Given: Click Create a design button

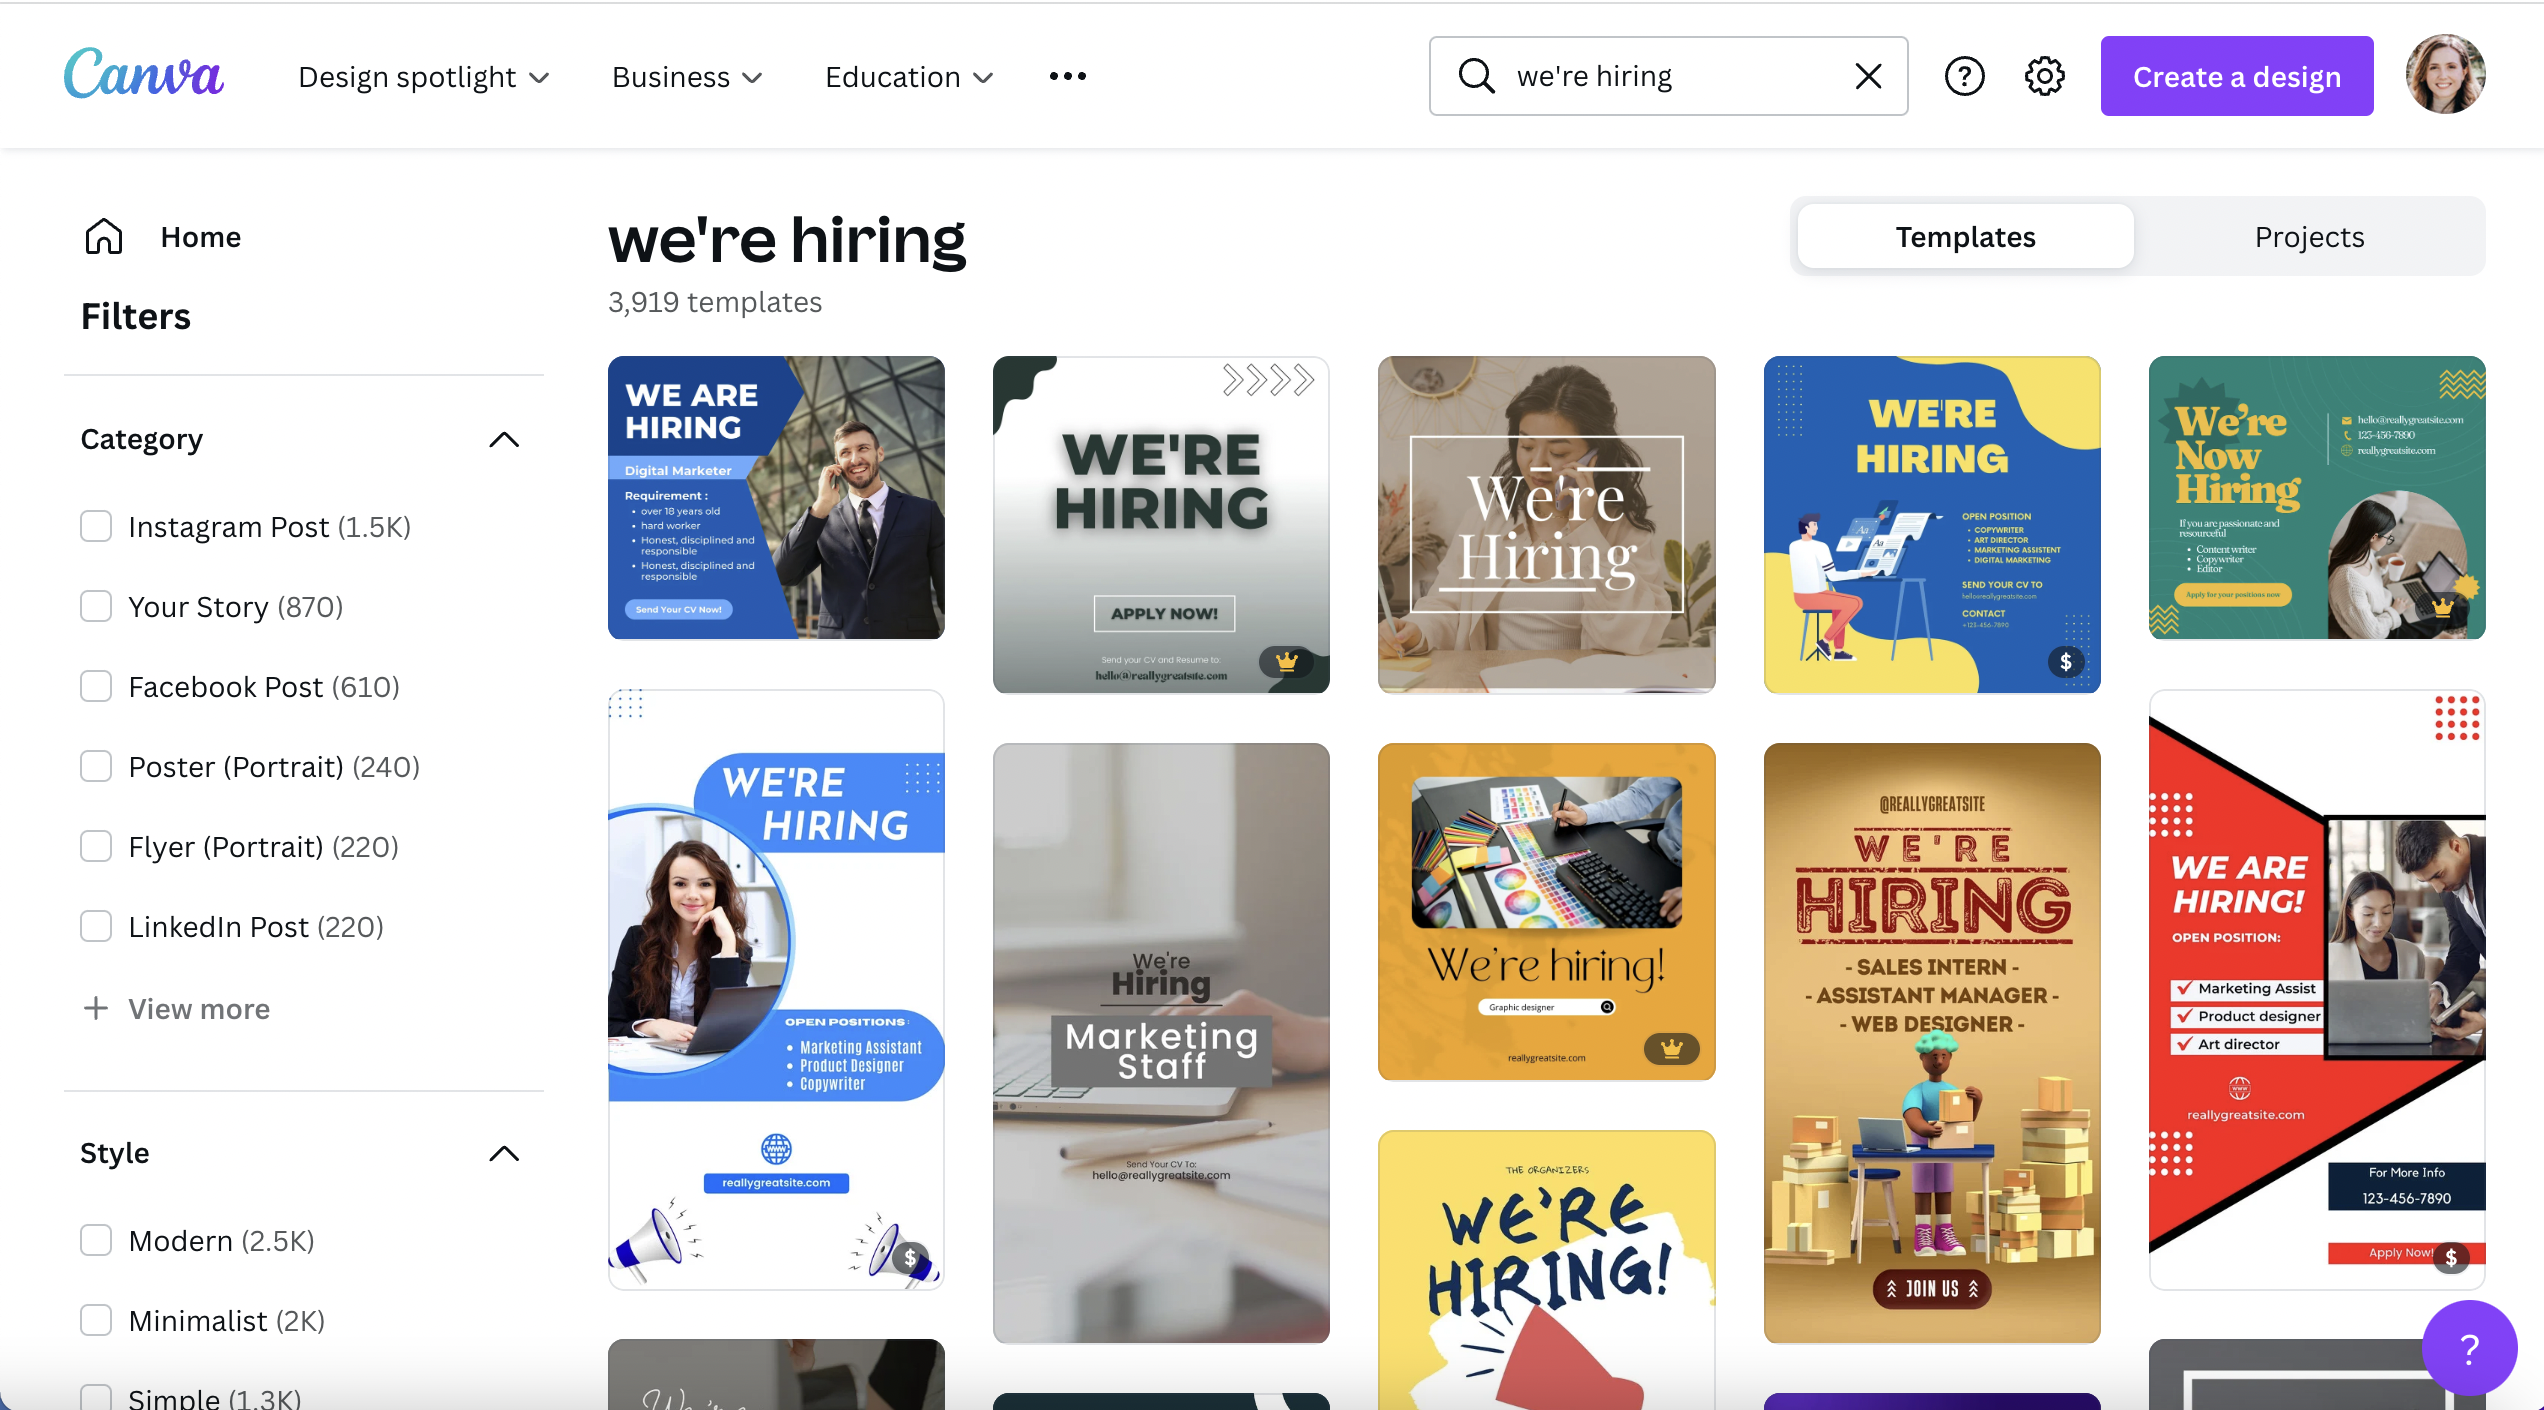Looking at the screenshot, I should pyautogui.click(x=2236, y=76).
